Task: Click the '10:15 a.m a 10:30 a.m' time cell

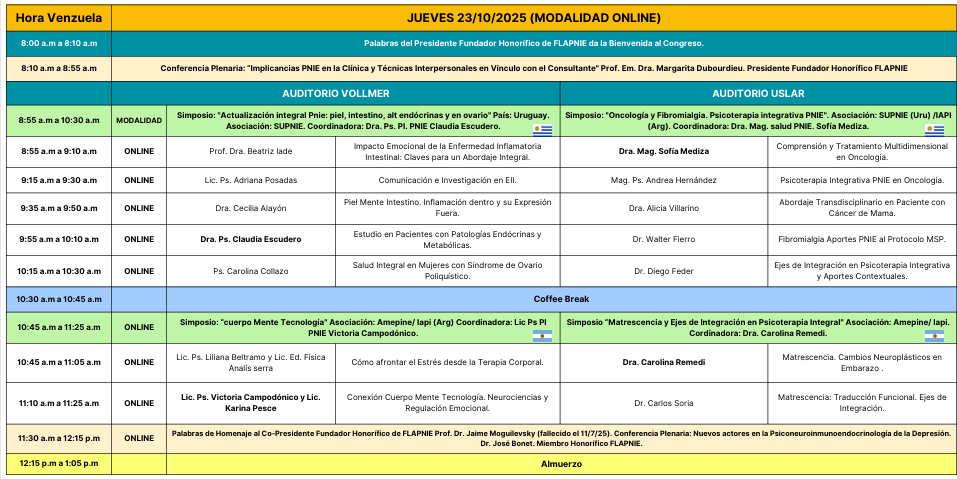Action: [x=59, y=271]
